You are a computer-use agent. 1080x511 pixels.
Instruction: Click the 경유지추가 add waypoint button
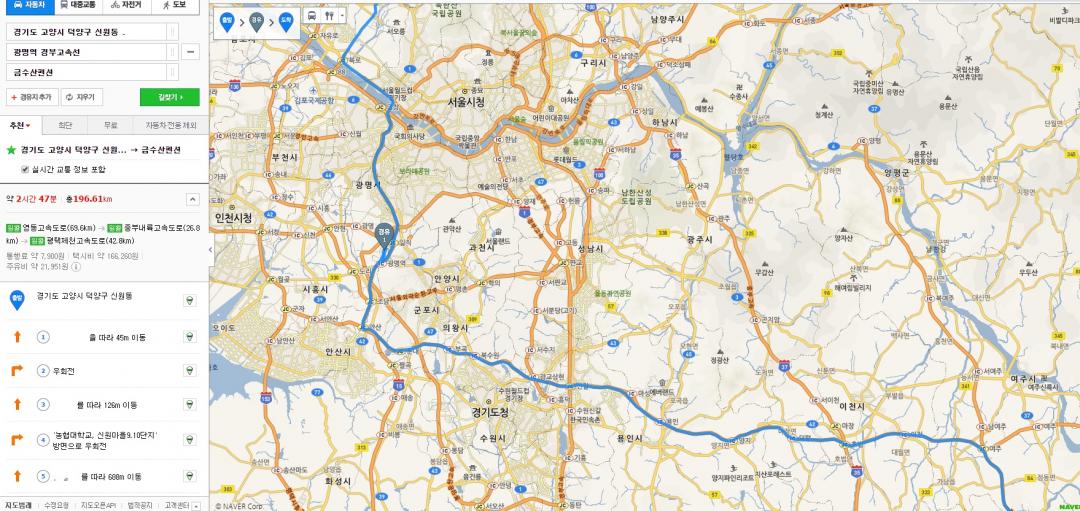click(32, 97)
